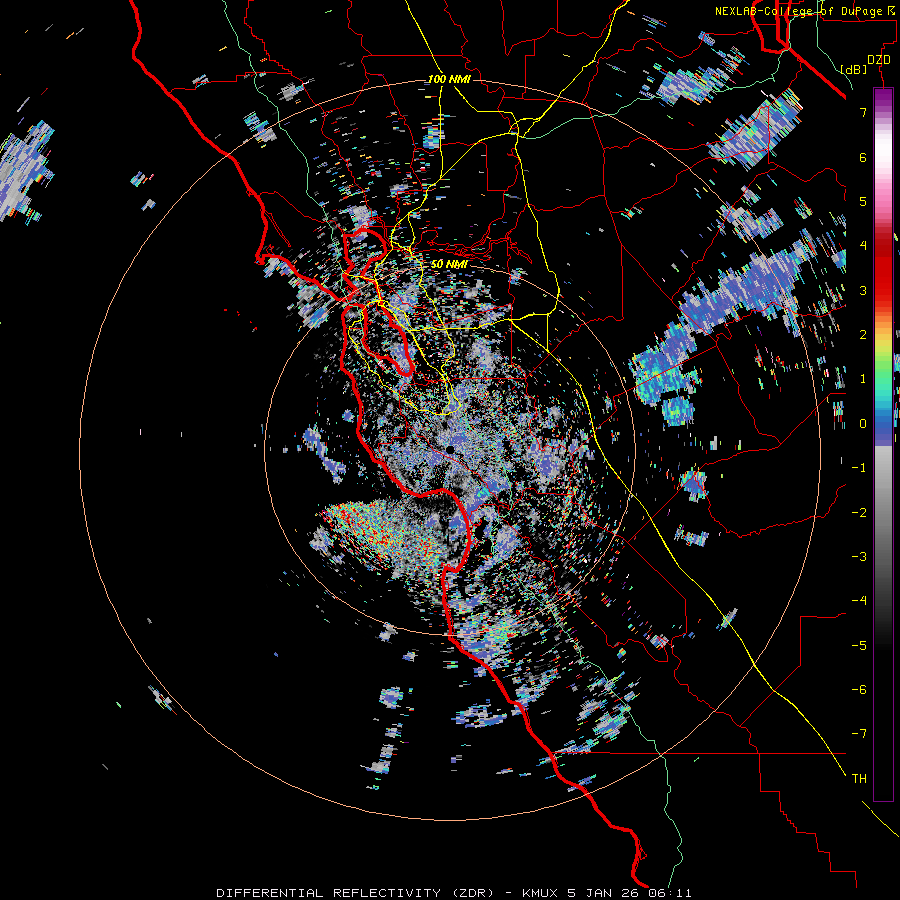Image resolution: width=900 pixels, height=900 pixels.
Task: Click the -5 value on color scale
Action: [x=859, y=646]
